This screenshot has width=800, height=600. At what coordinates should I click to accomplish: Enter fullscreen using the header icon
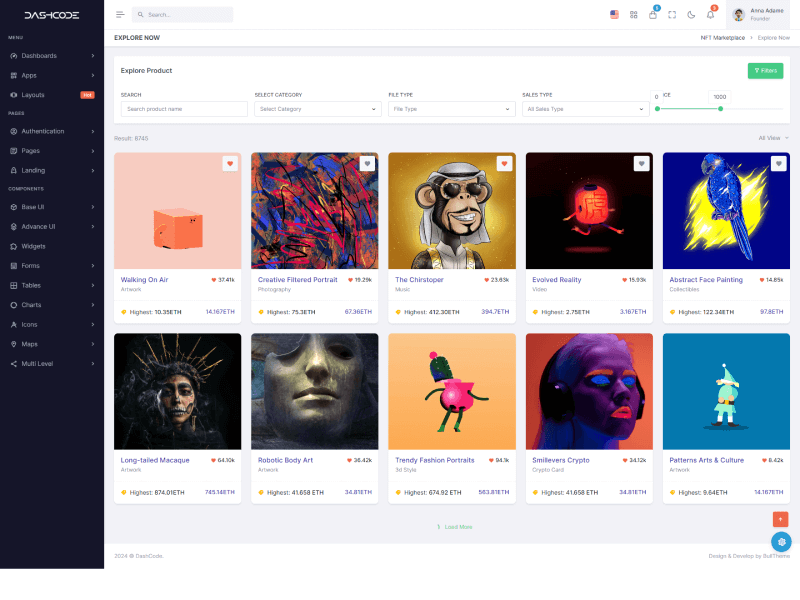coord(672,15)
